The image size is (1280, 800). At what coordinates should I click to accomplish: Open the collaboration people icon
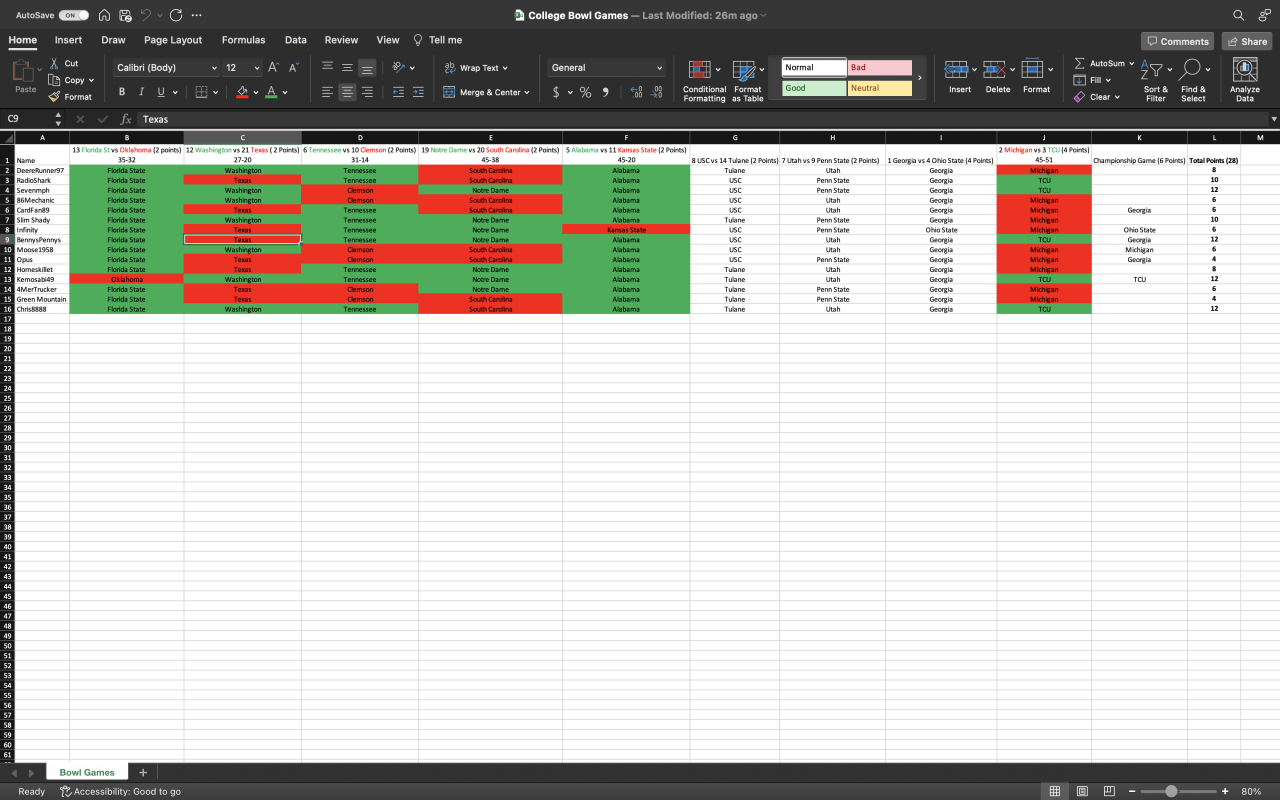[1263, 15]
